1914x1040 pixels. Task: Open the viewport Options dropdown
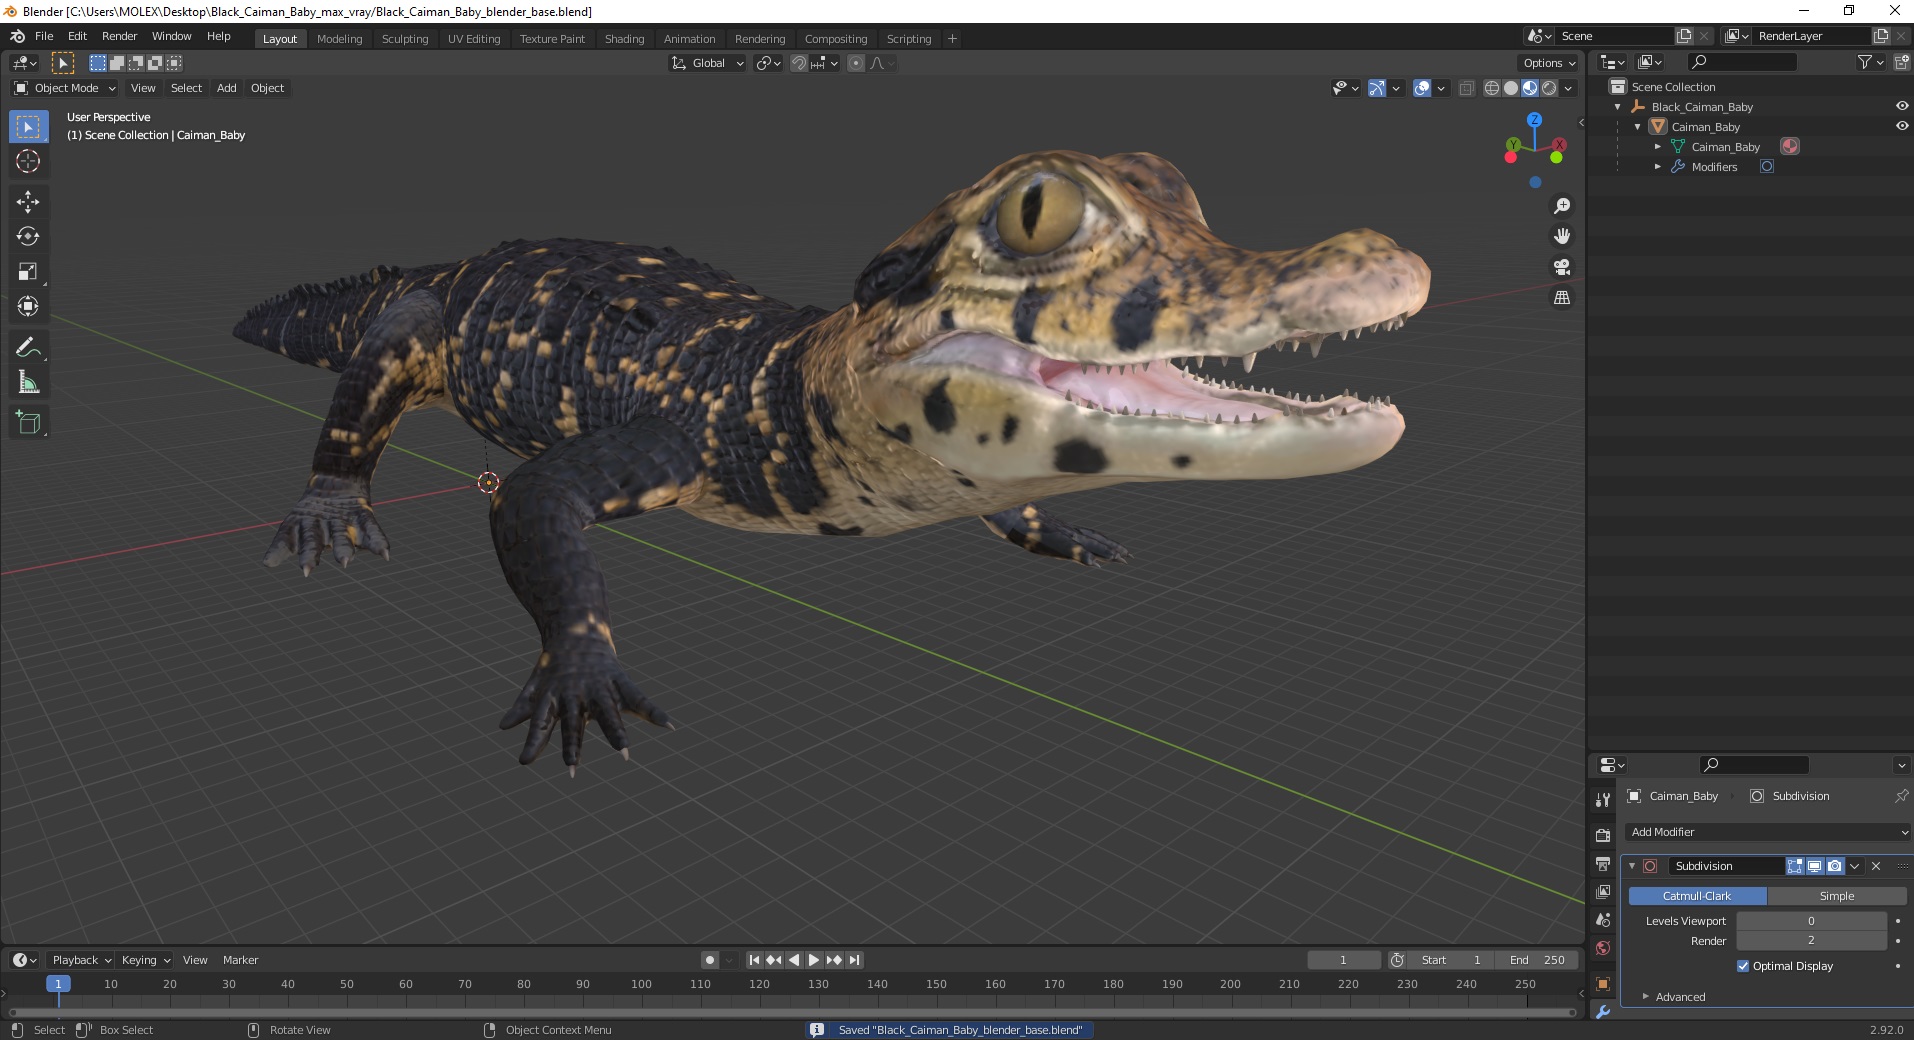(x=1549, y=63)
